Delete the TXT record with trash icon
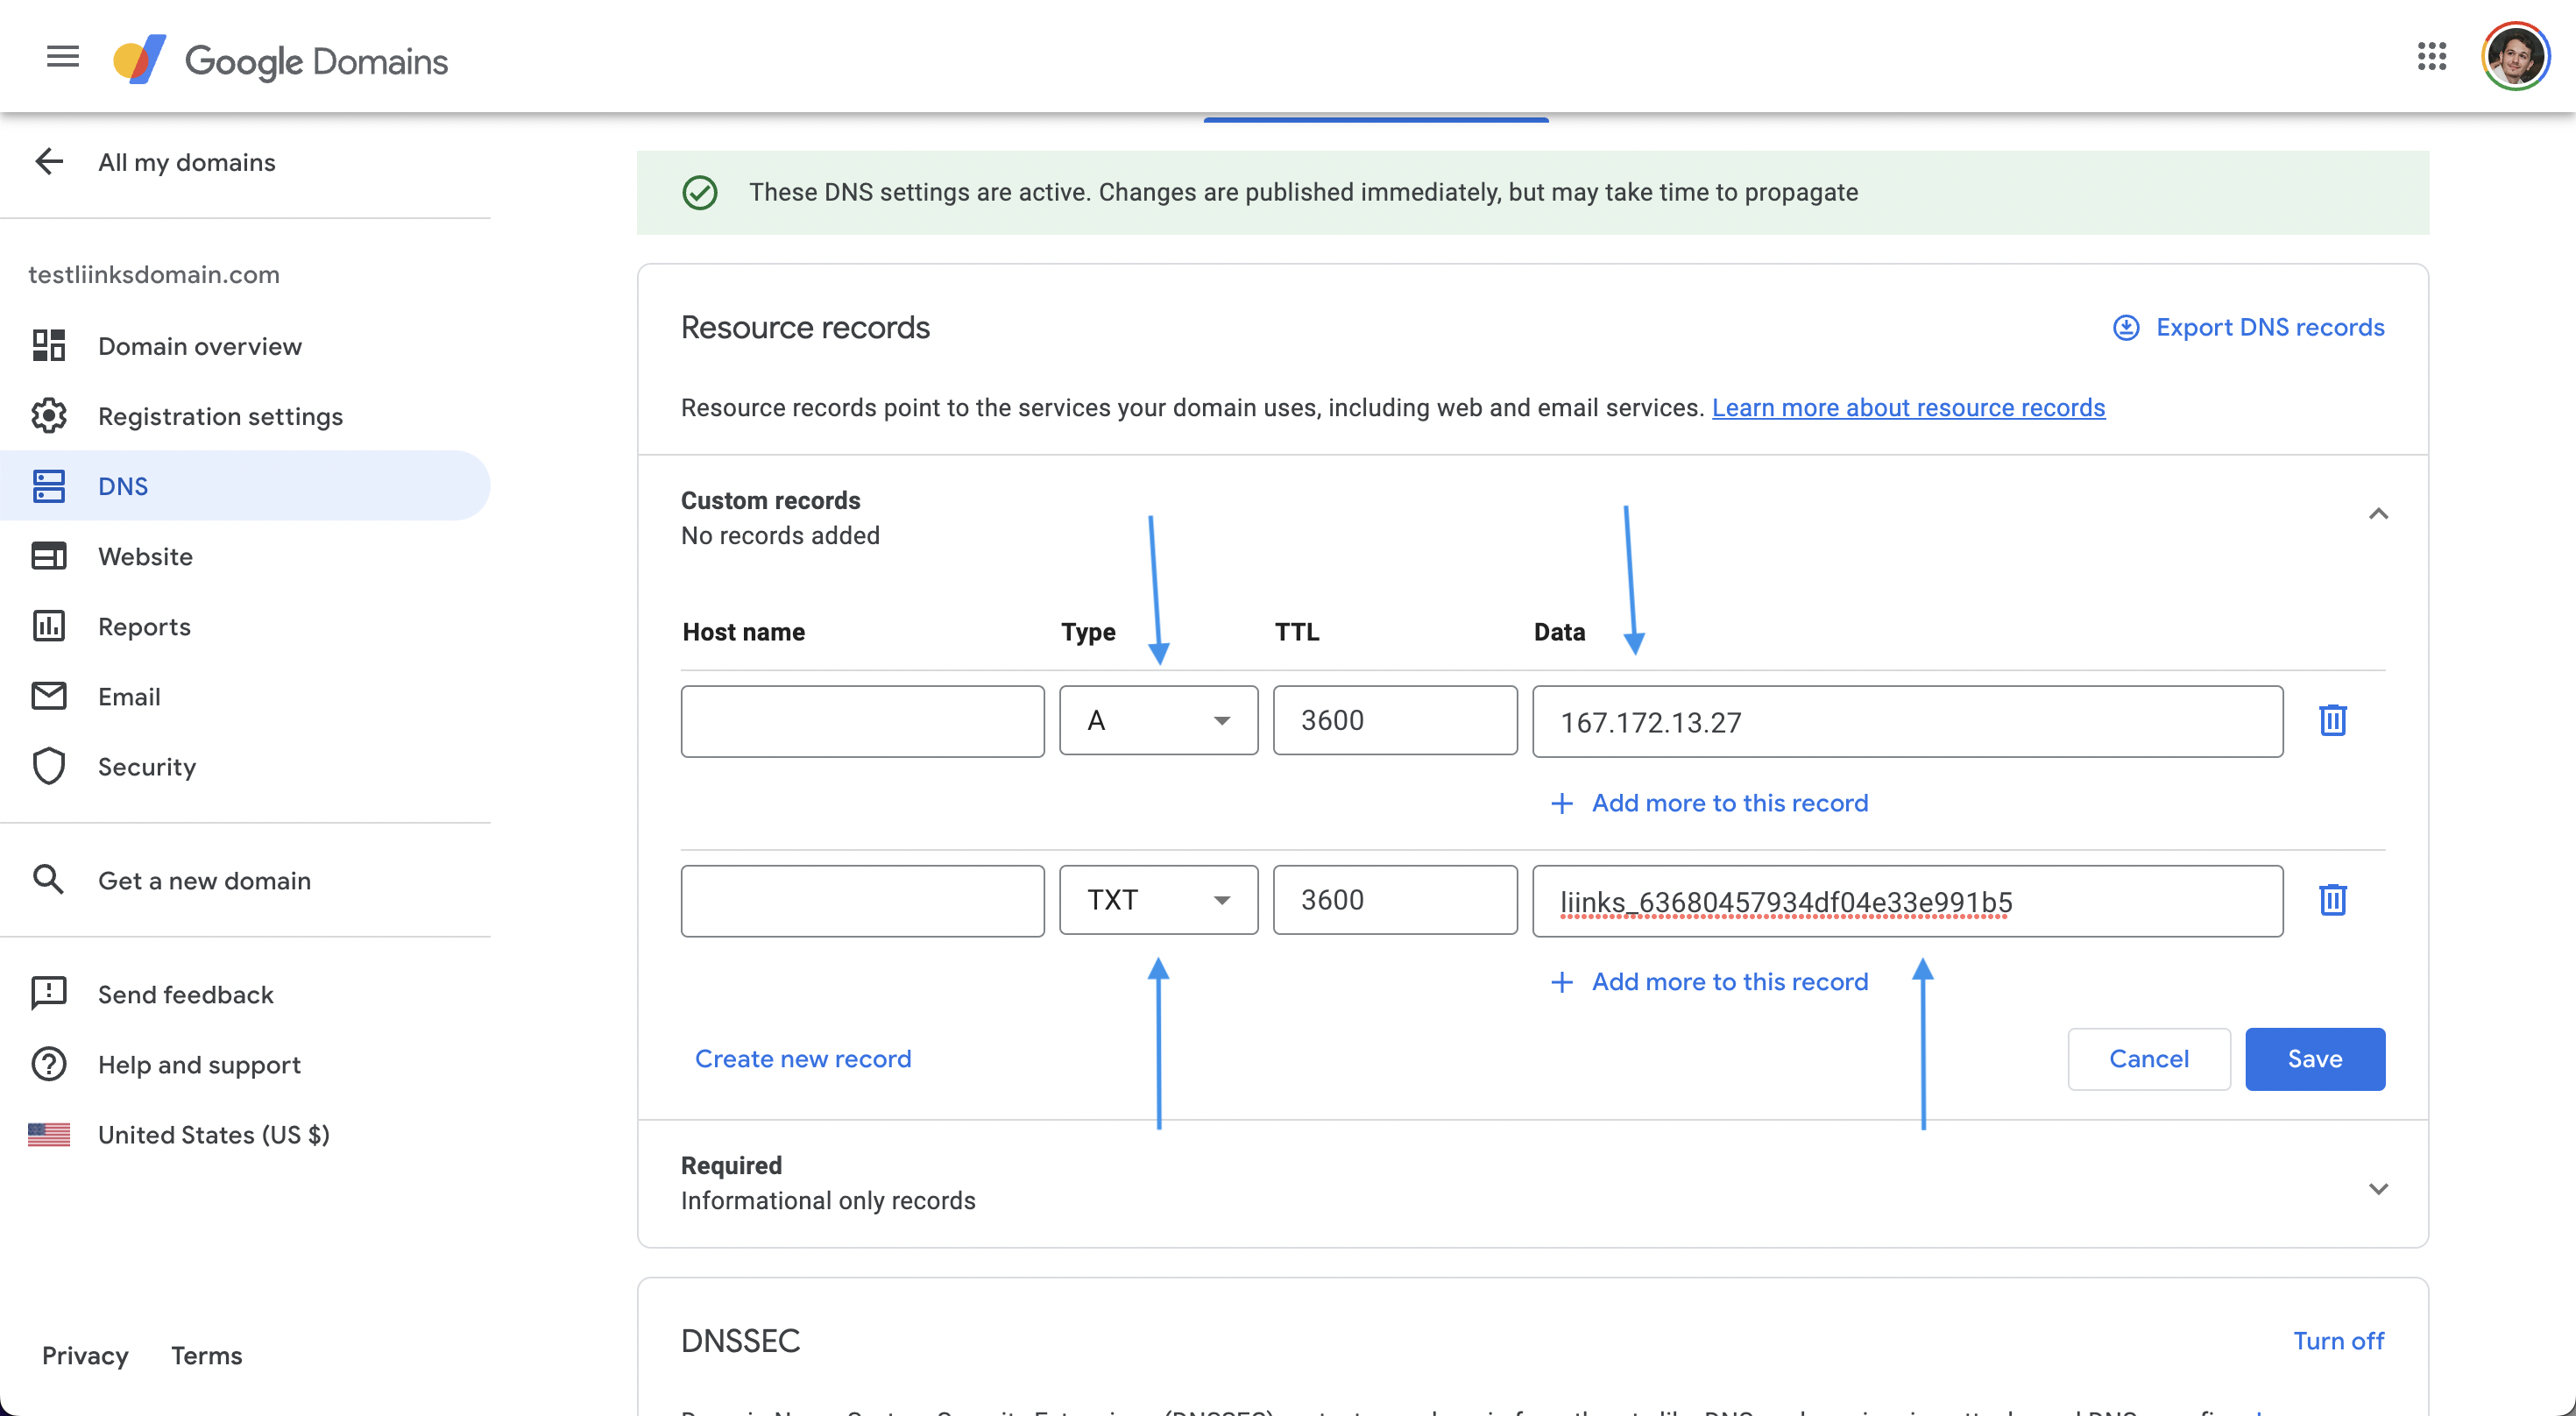 pos(2332,900)
